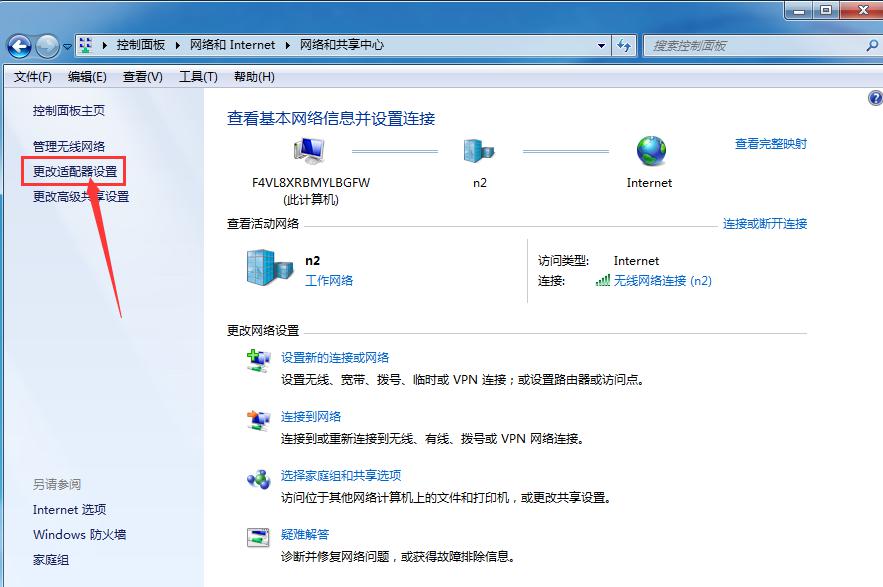This screenshot has height=587, width=883.
Task: Click the large n2 active network icon
Action: [266, 269]
